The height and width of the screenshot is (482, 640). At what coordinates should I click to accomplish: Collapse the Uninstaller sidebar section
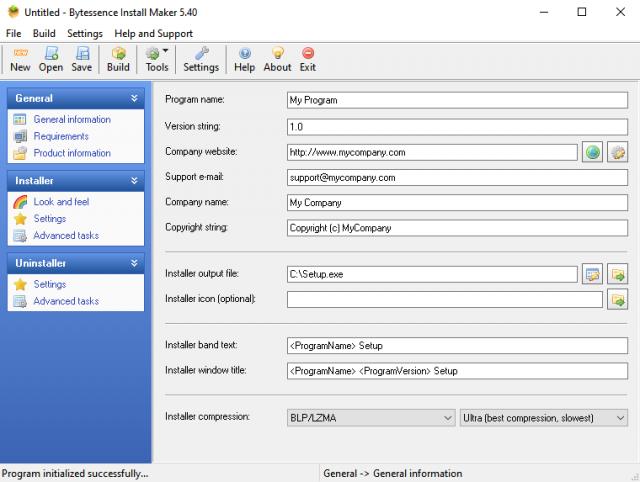tap(134, 263)
